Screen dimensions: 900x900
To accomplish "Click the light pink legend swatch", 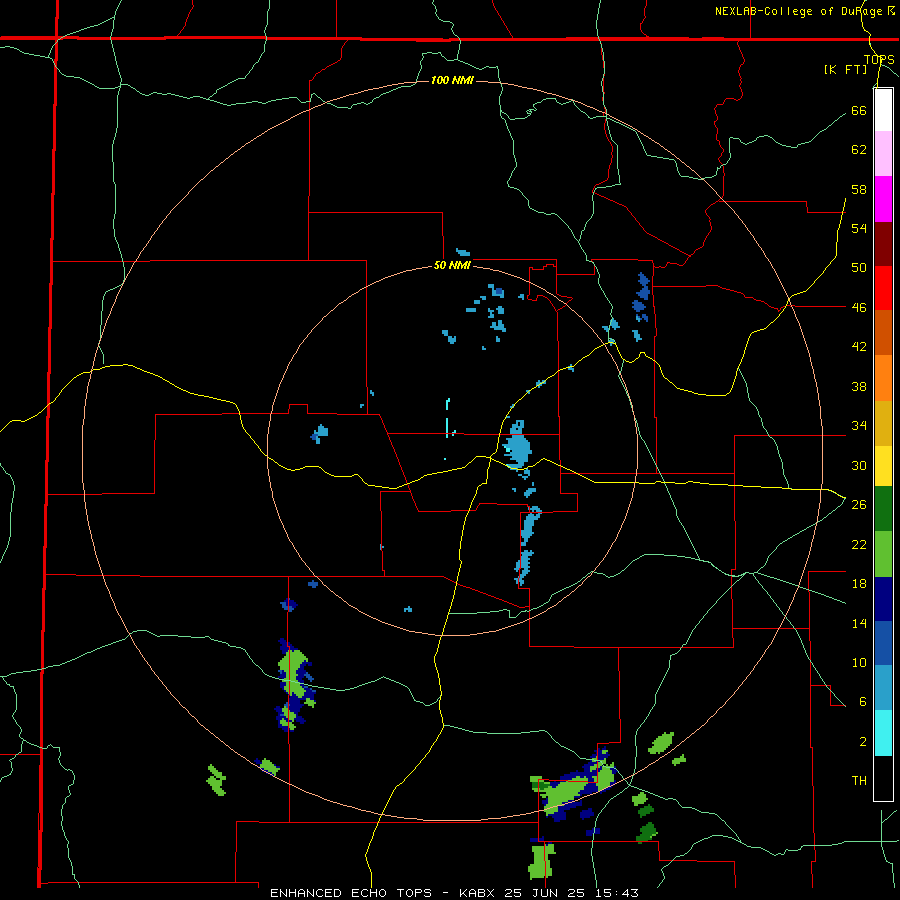I will point(883,154).
